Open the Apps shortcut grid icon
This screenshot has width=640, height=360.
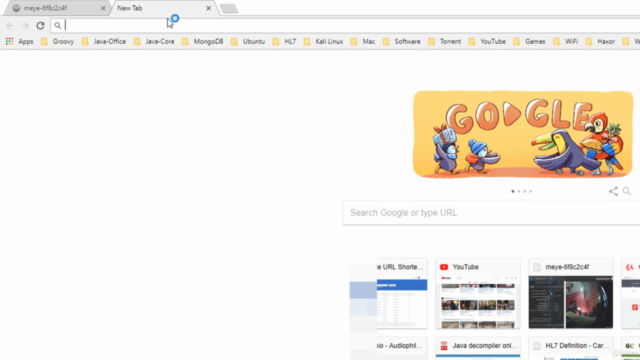tap(9, 41)
